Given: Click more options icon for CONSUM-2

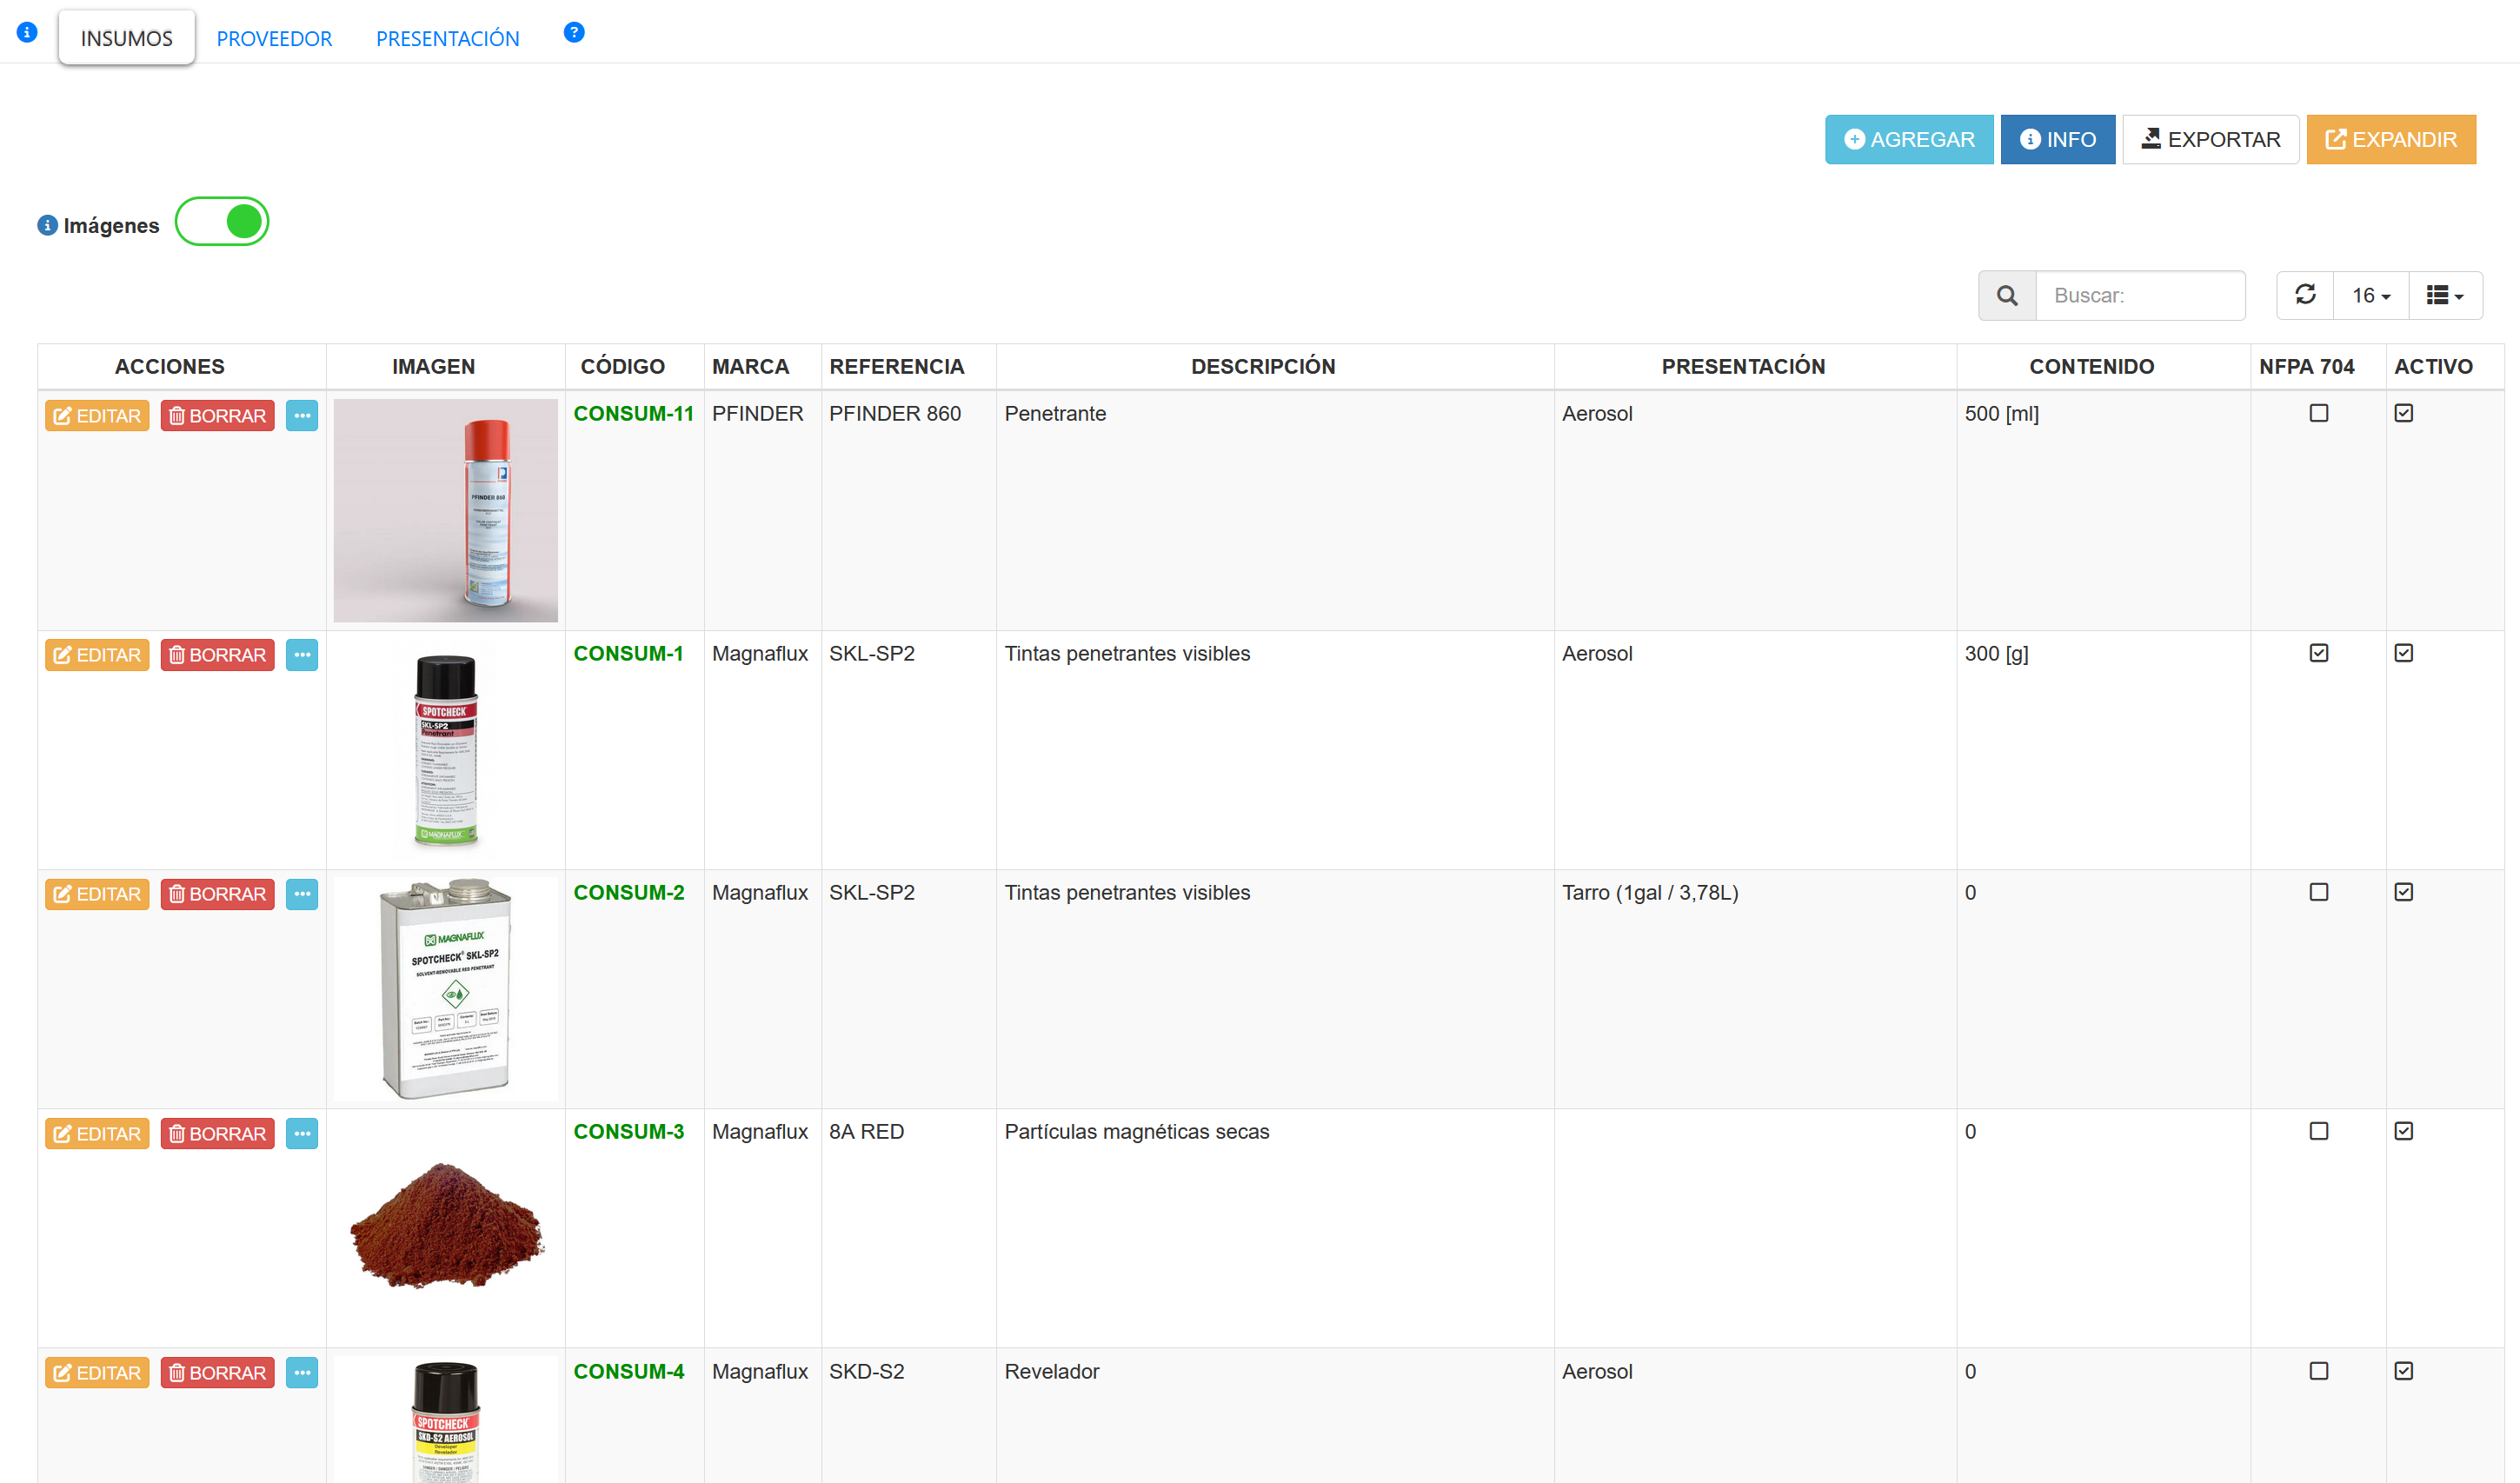Looking at the screenshot, I should tap(301, 894).
